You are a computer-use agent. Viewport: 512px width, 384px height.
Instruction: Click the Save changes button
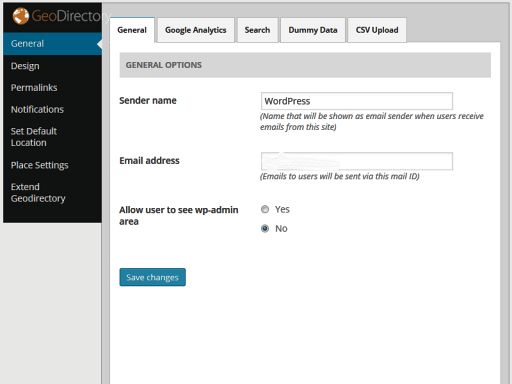153,277
